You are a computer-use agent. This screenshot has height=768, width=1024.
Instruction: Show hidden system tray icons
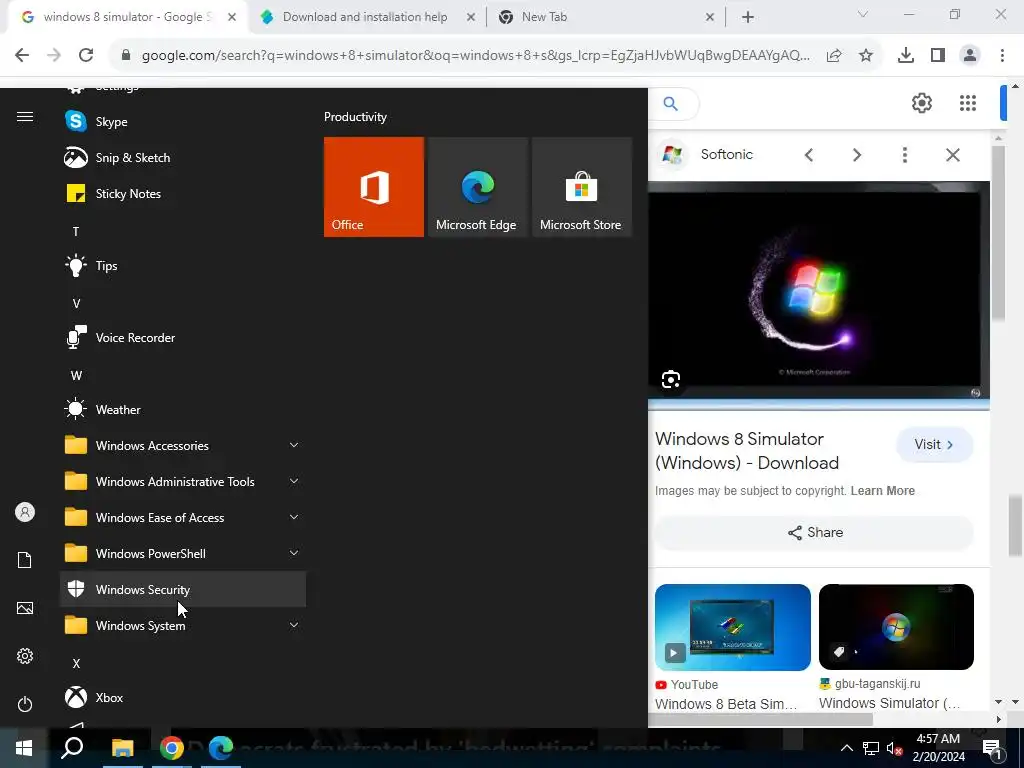[846, 748]
